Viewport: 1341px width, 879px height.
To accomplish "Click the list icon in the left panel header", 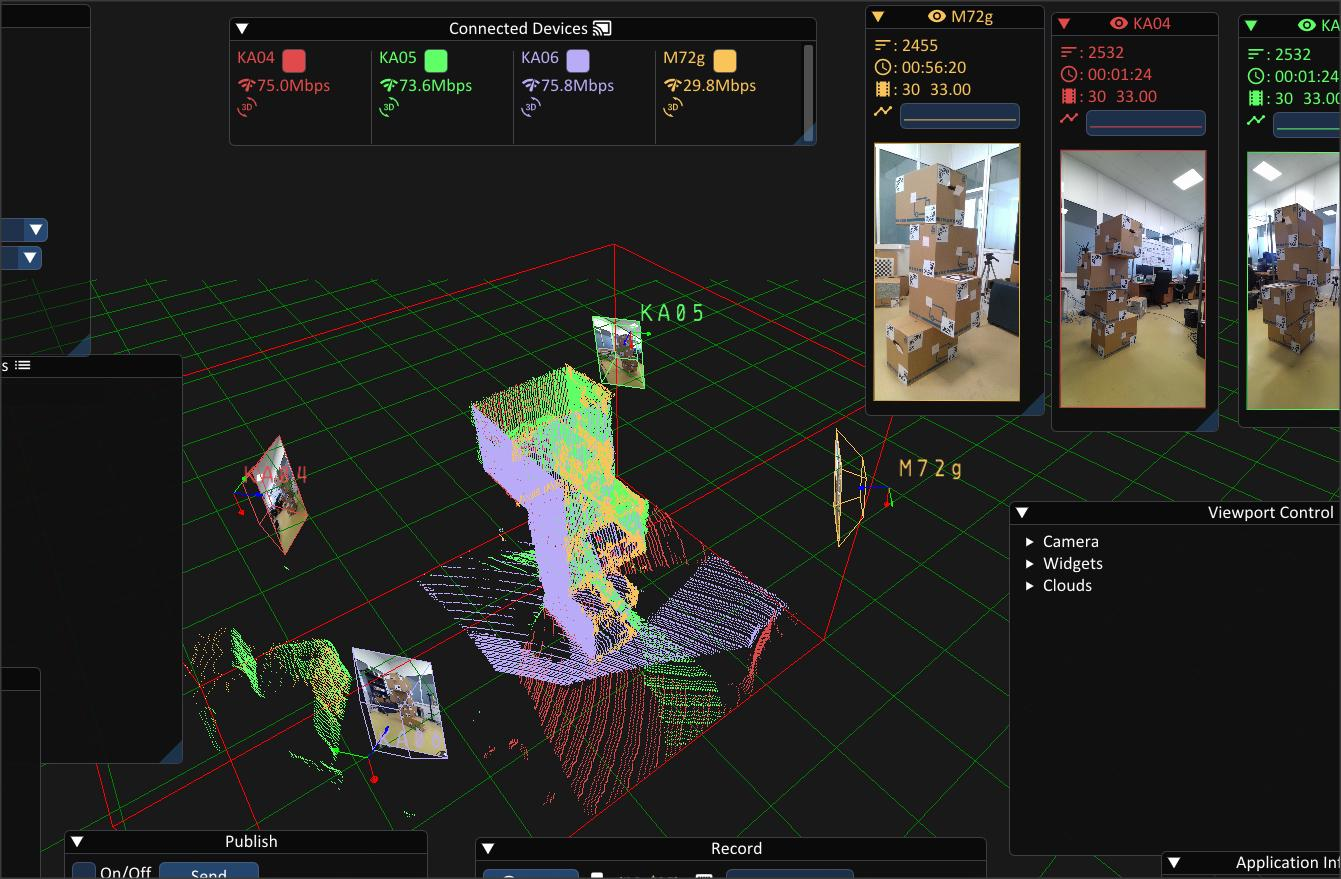I will [23, 365].
